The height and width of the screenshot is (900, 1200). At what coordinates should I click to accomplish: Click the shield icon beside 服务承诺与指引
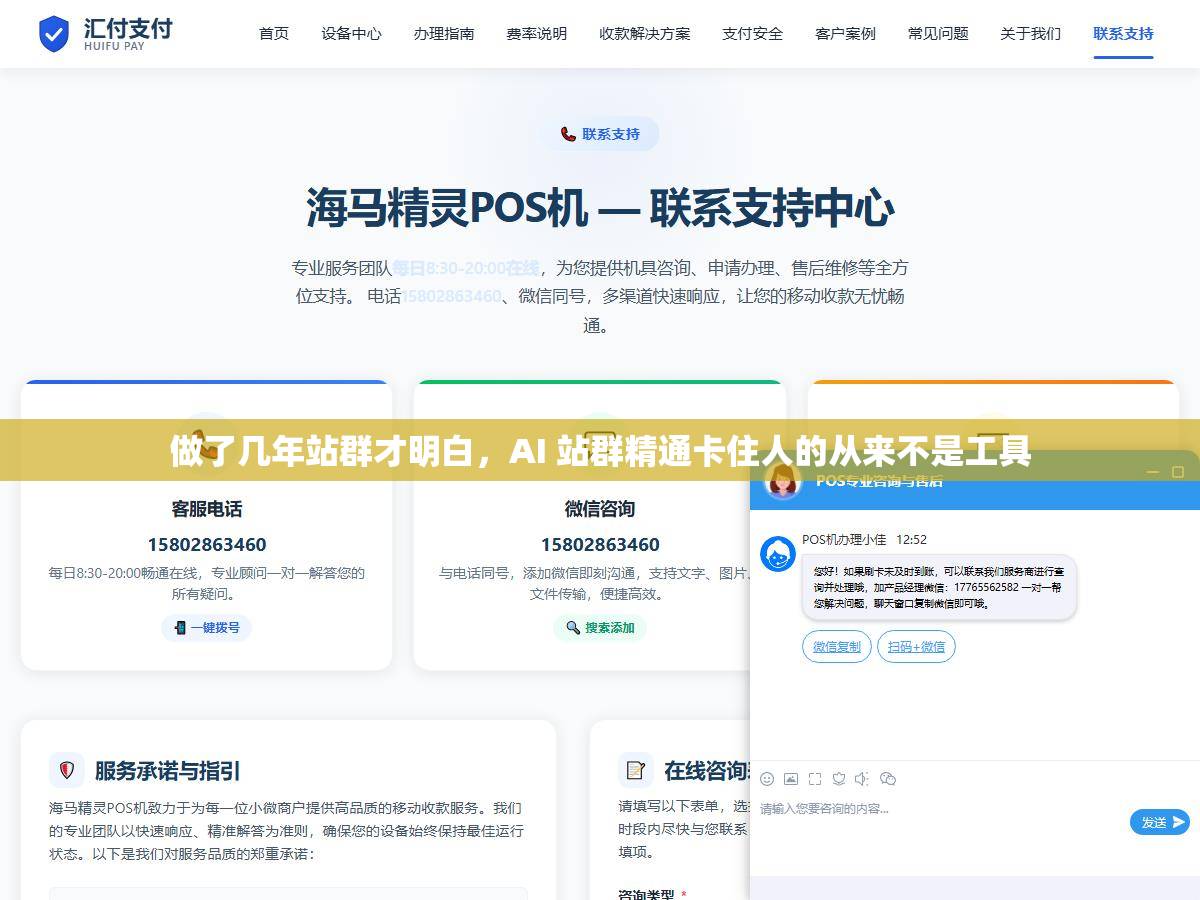coord(67,770)
